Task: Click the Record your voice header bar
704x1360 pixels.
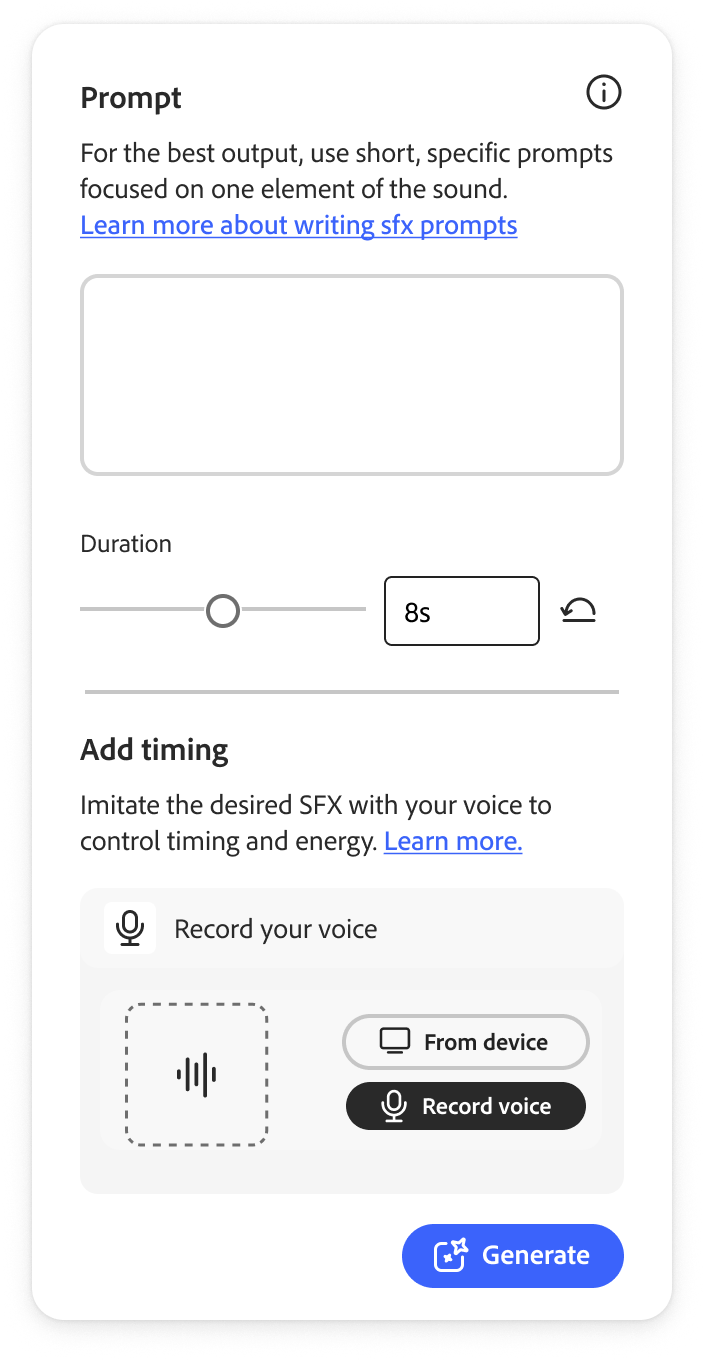Action: pos(351,928)
